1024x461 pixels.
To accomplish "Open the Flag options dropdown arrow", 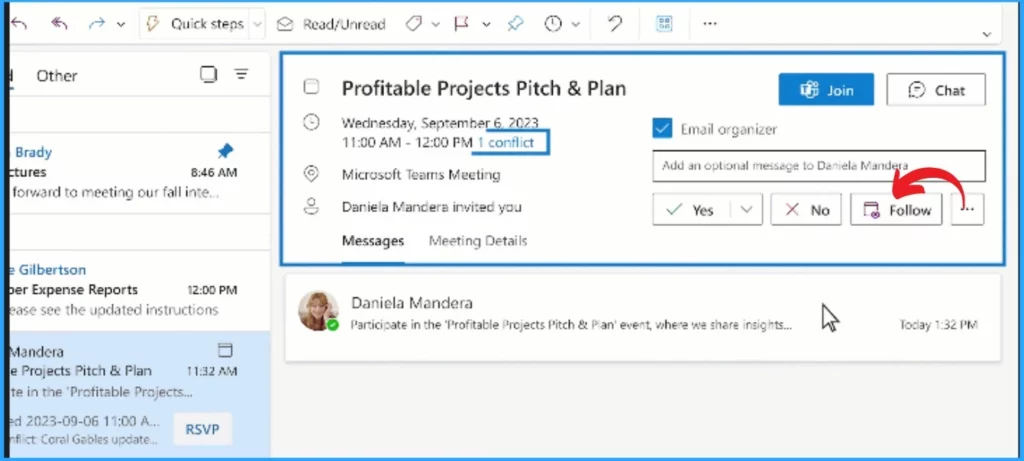I will 486,25.
